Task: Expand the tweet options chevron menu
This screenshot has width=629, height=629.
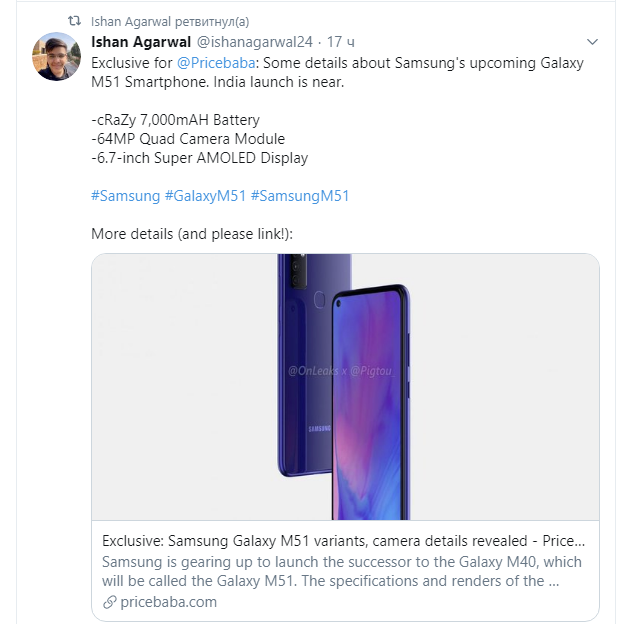Action: coord(592,43)
